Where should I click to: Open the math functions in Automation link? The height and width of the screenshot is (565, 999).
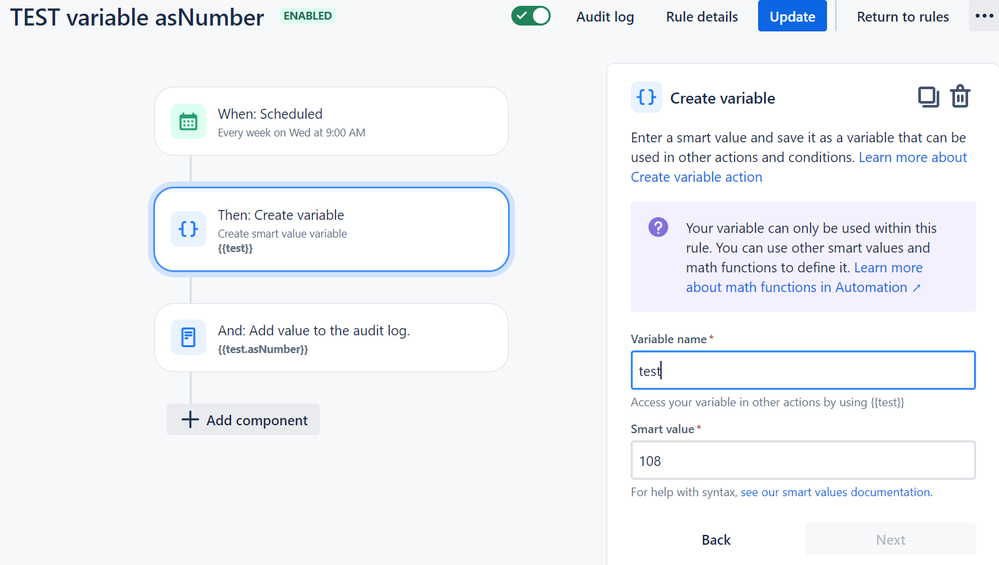(797, 287)
